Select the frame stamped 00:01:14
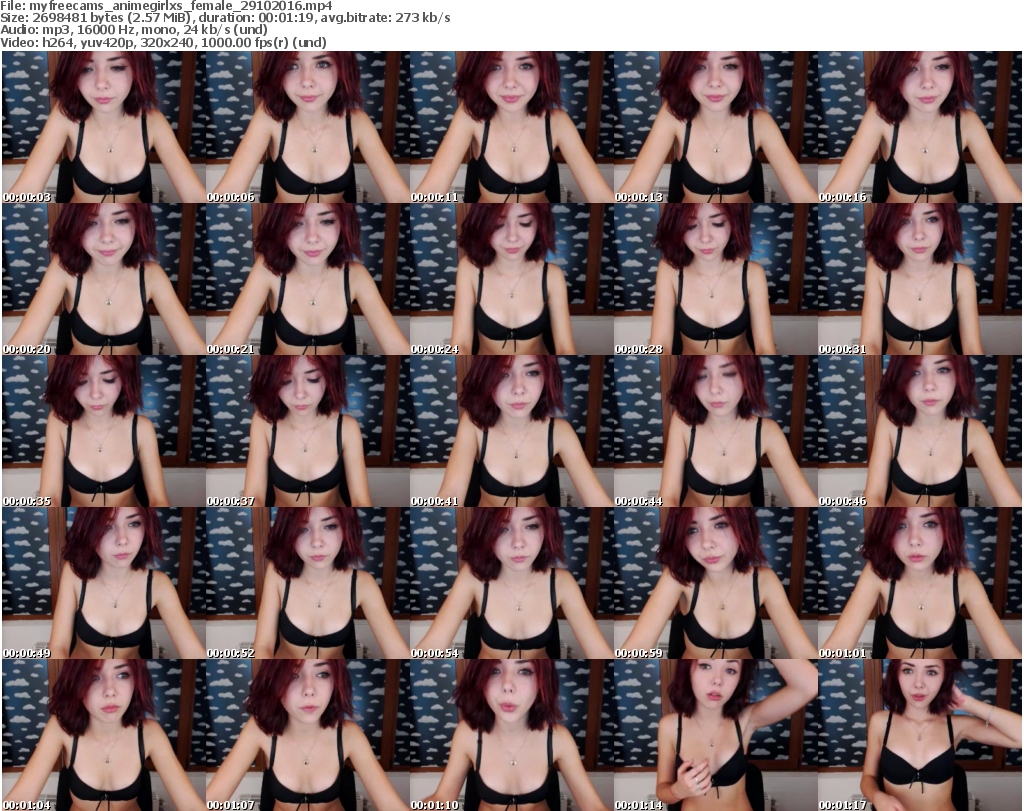Viewport: 1024px width, 811px height. (715, 735)
